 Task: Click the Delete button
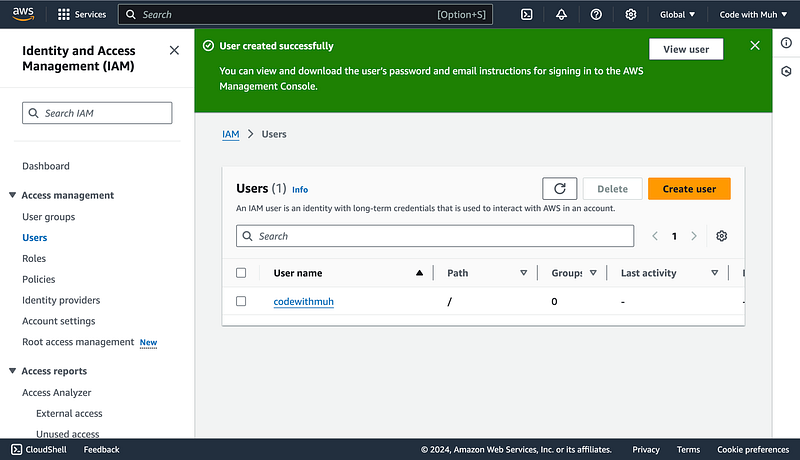[x=612, y=189]
